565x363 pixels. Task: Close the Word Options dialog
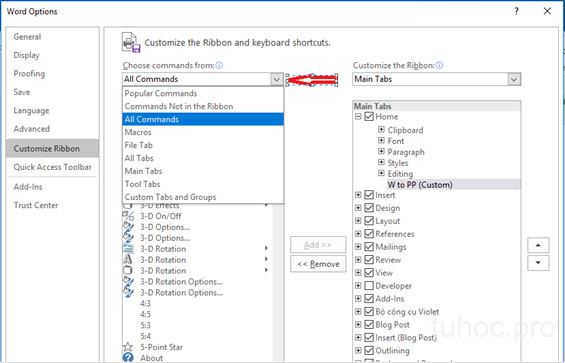547,11
